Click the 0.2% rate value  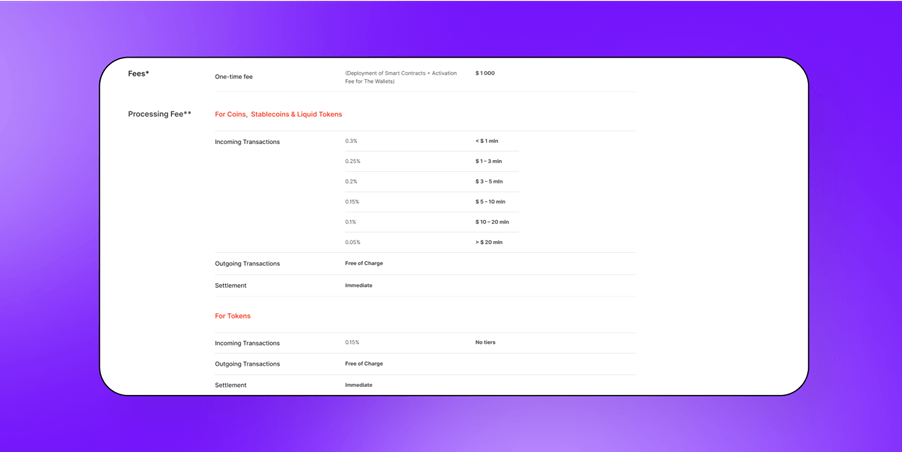coord(351,182)
